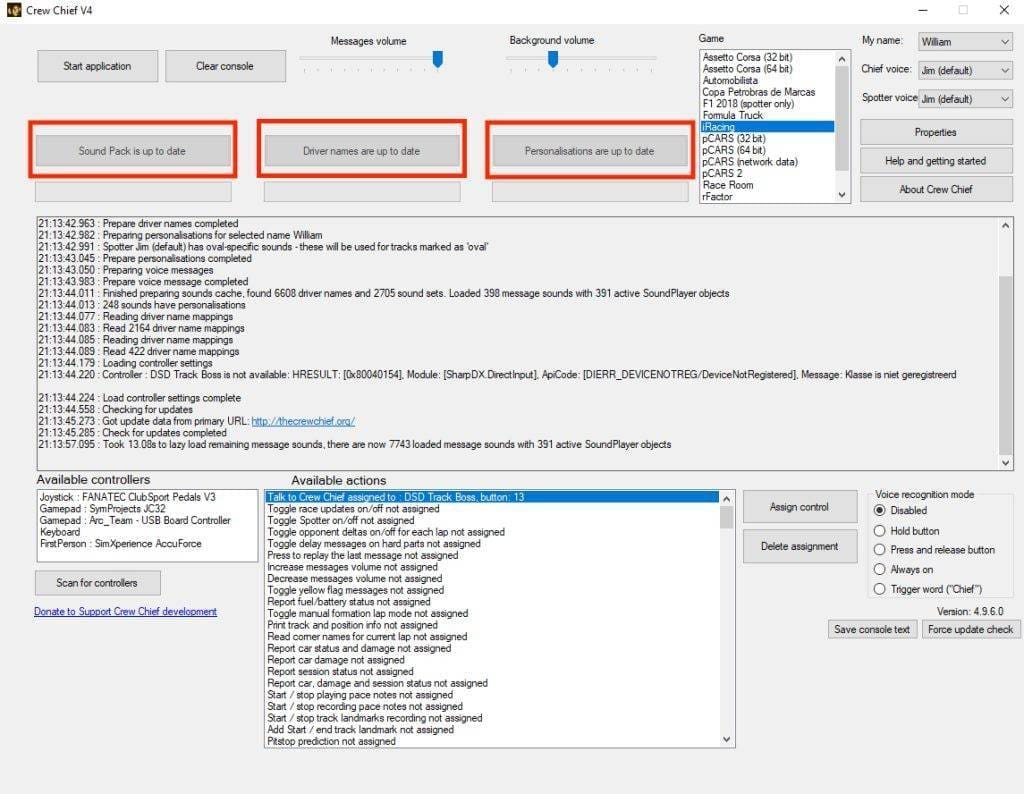The width and height of the screenshot is (1024, 794).
Task: Expand the Chief voice dropdown
Action: (964, 70)
